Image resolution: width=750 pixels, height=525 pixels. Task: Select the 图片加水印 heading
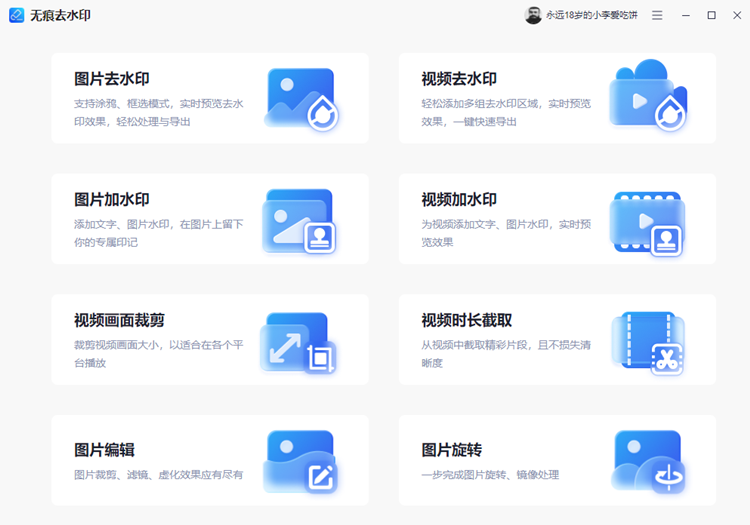[x=111, y=199]
